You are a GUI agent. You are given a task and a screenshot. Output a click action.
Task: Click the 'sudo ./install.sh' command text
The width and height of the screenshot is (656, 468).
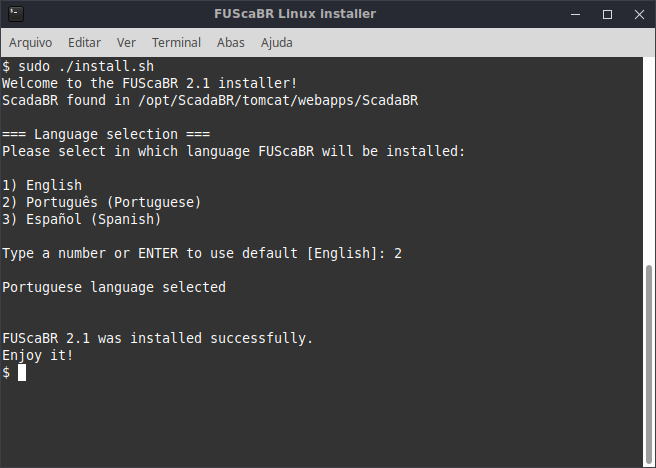pyautogui.click(x=86, y=66)
